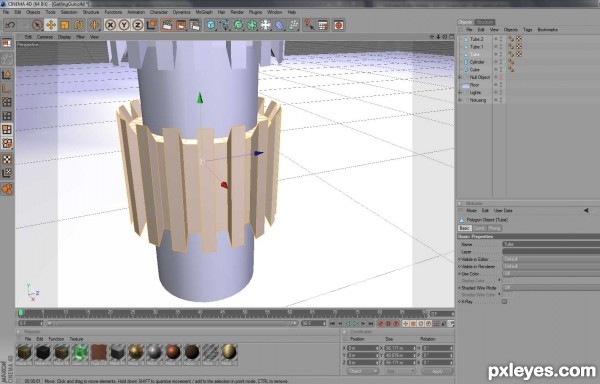This screenshot has height=384, width=600.
Task: Activate the Move tool
Action: click(51, 25)
